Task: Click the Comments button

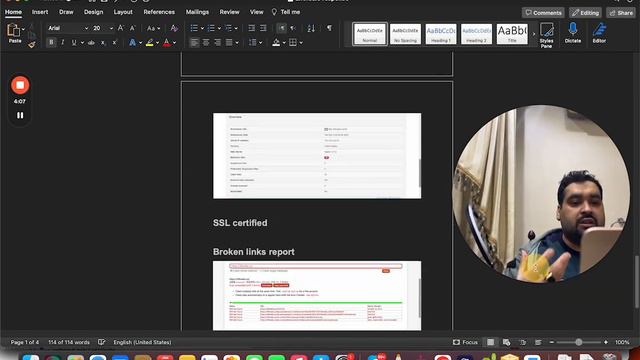Action: point(543,13)
